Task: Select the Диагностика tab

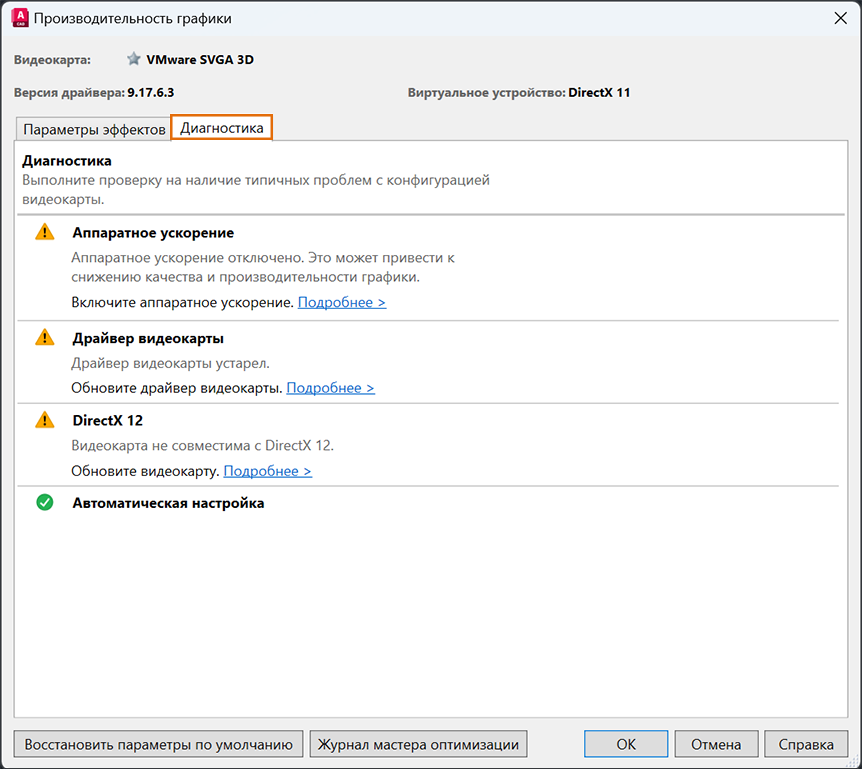Action: coord(222,128)
